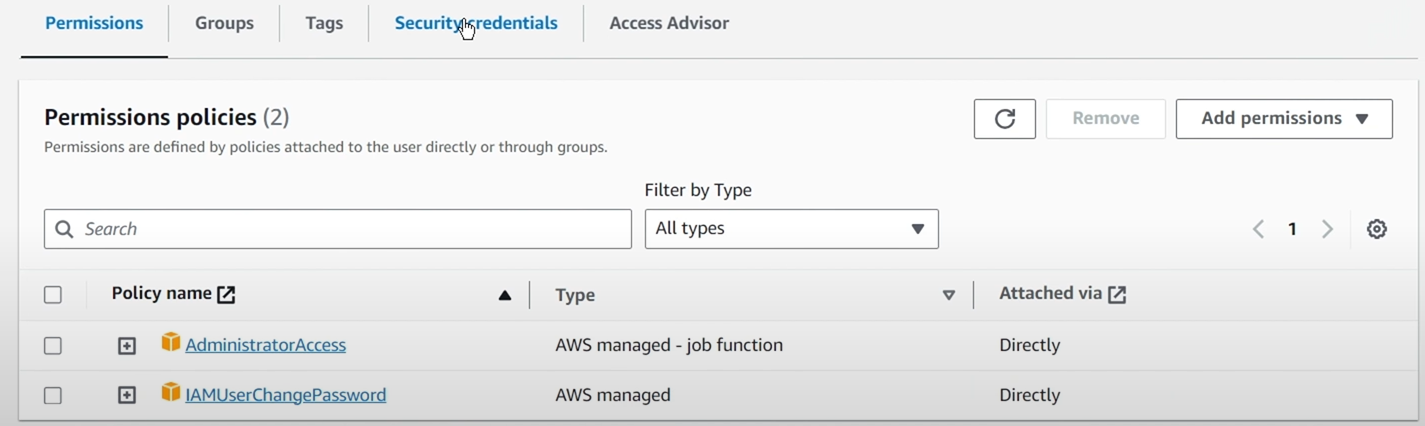The width and height of the screenshot is (1425, 426).
Task: Click the orange AdministratorAccess policy cube icon
Action: click(171, 343)
